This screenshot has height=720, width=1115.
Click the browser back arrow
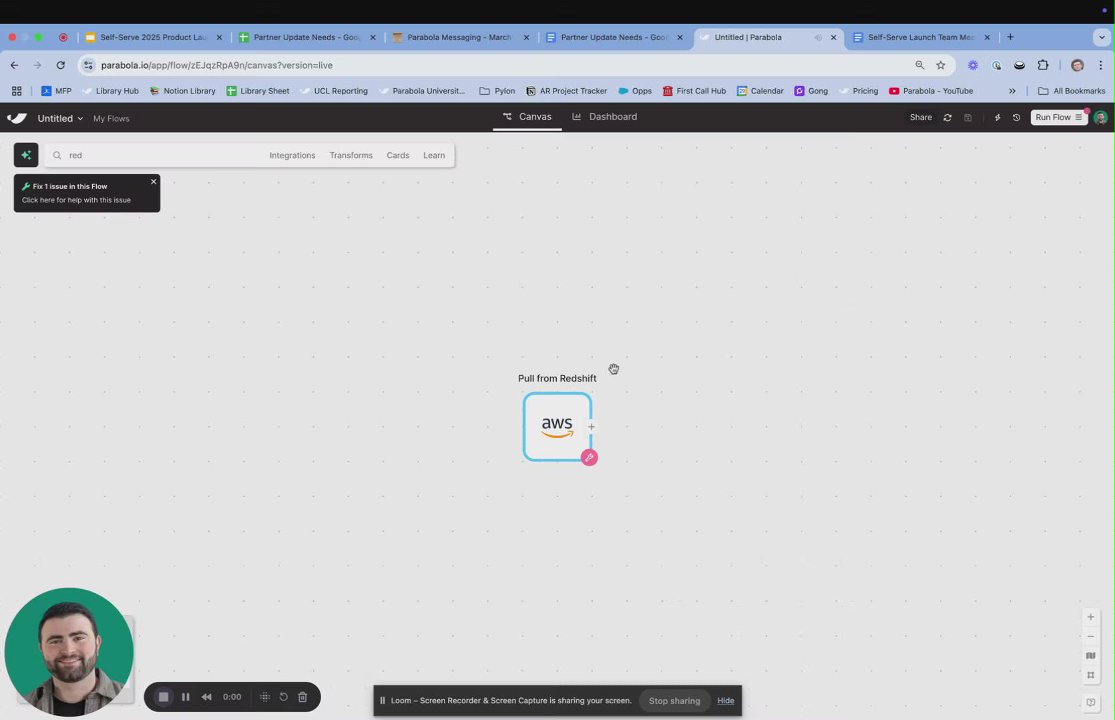pyautogui.click(x=14, y=65)
